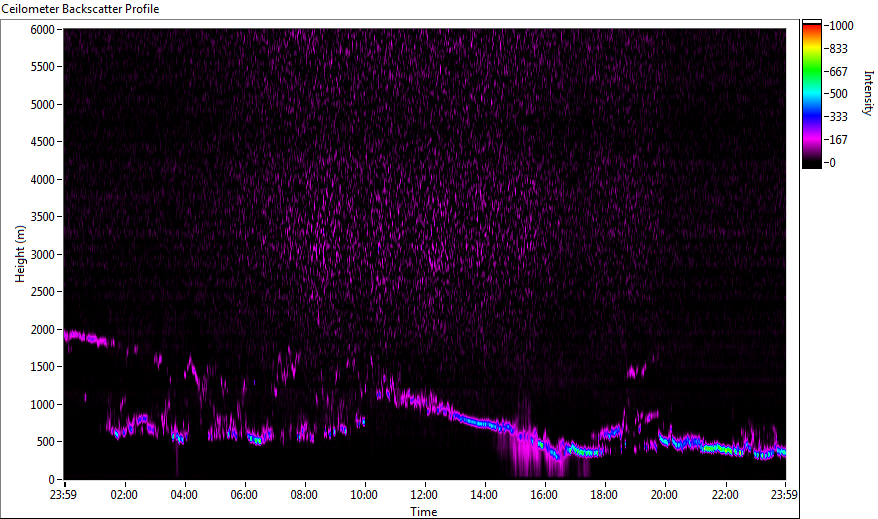
Task: Click the 500 intensity scale label
Action: [838, 94]
